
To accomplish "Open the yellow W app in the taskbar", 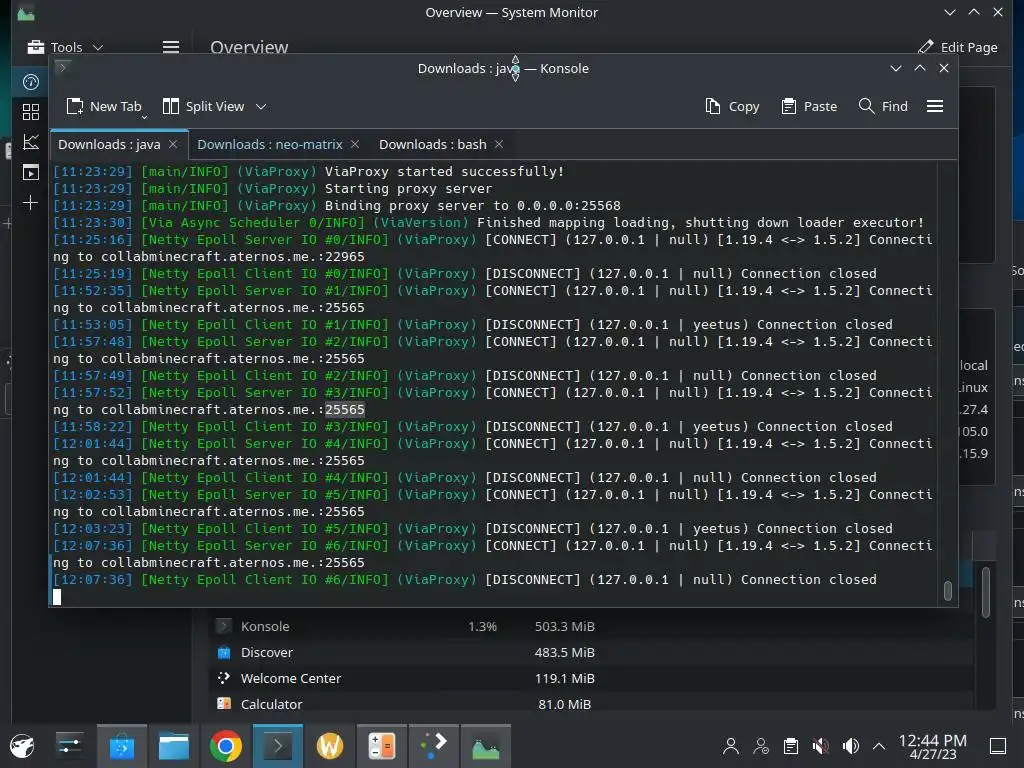I will click(330, 746).
